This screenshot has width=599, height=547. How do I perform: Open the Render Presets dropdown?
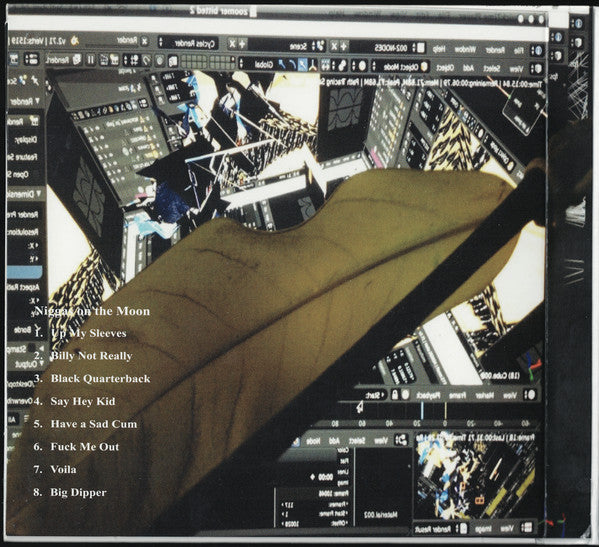point(23,214)
